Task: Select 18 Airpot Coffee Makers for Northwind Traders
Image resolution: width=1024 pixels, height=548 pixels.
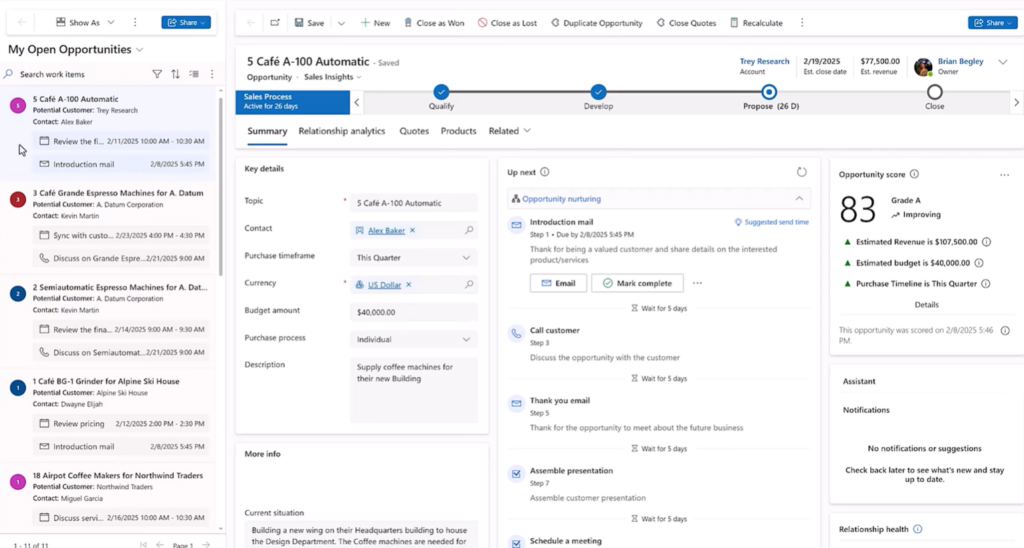Action: [x=118, y=475]
